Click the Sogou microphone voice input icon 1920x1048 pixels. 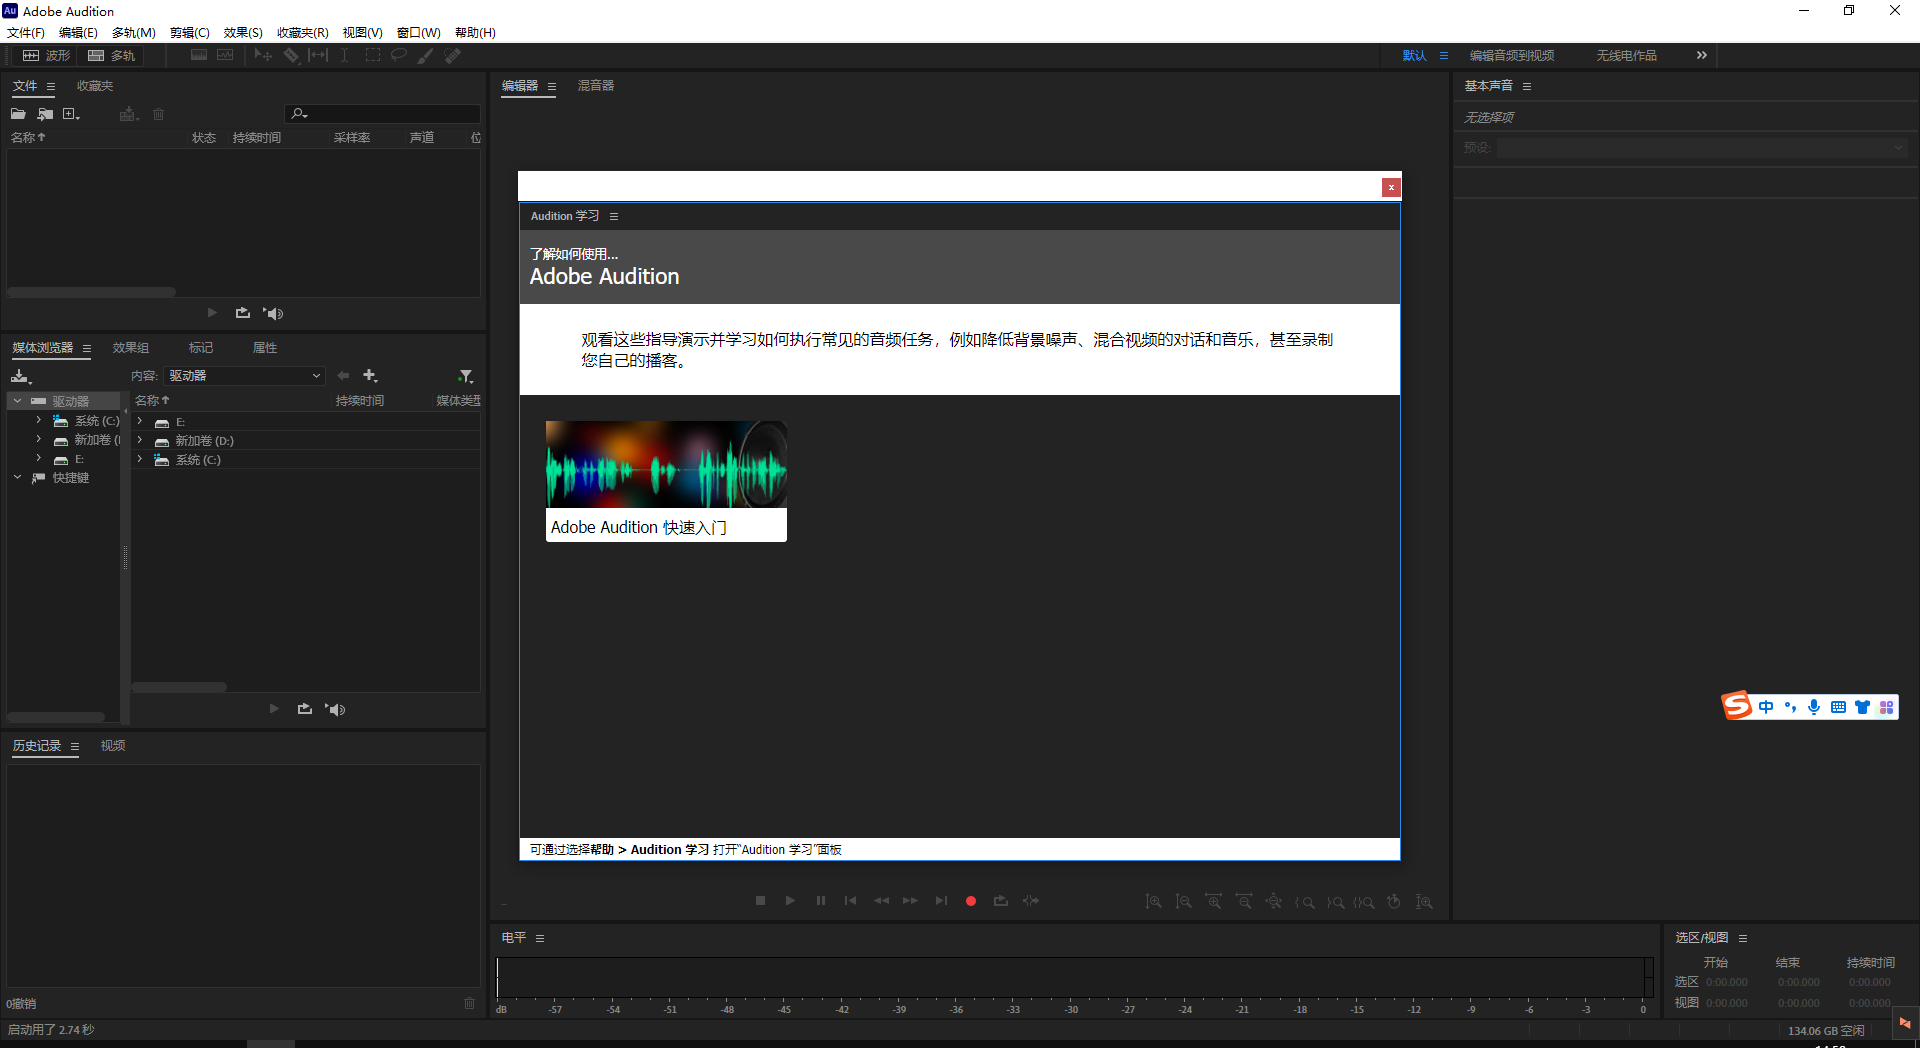coord(1814,707)
